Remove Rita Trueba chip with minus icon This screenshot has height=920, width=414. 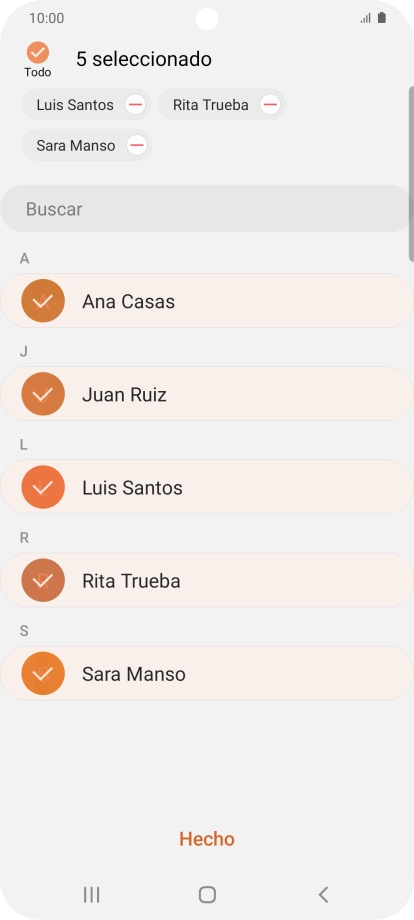point(270,105)
